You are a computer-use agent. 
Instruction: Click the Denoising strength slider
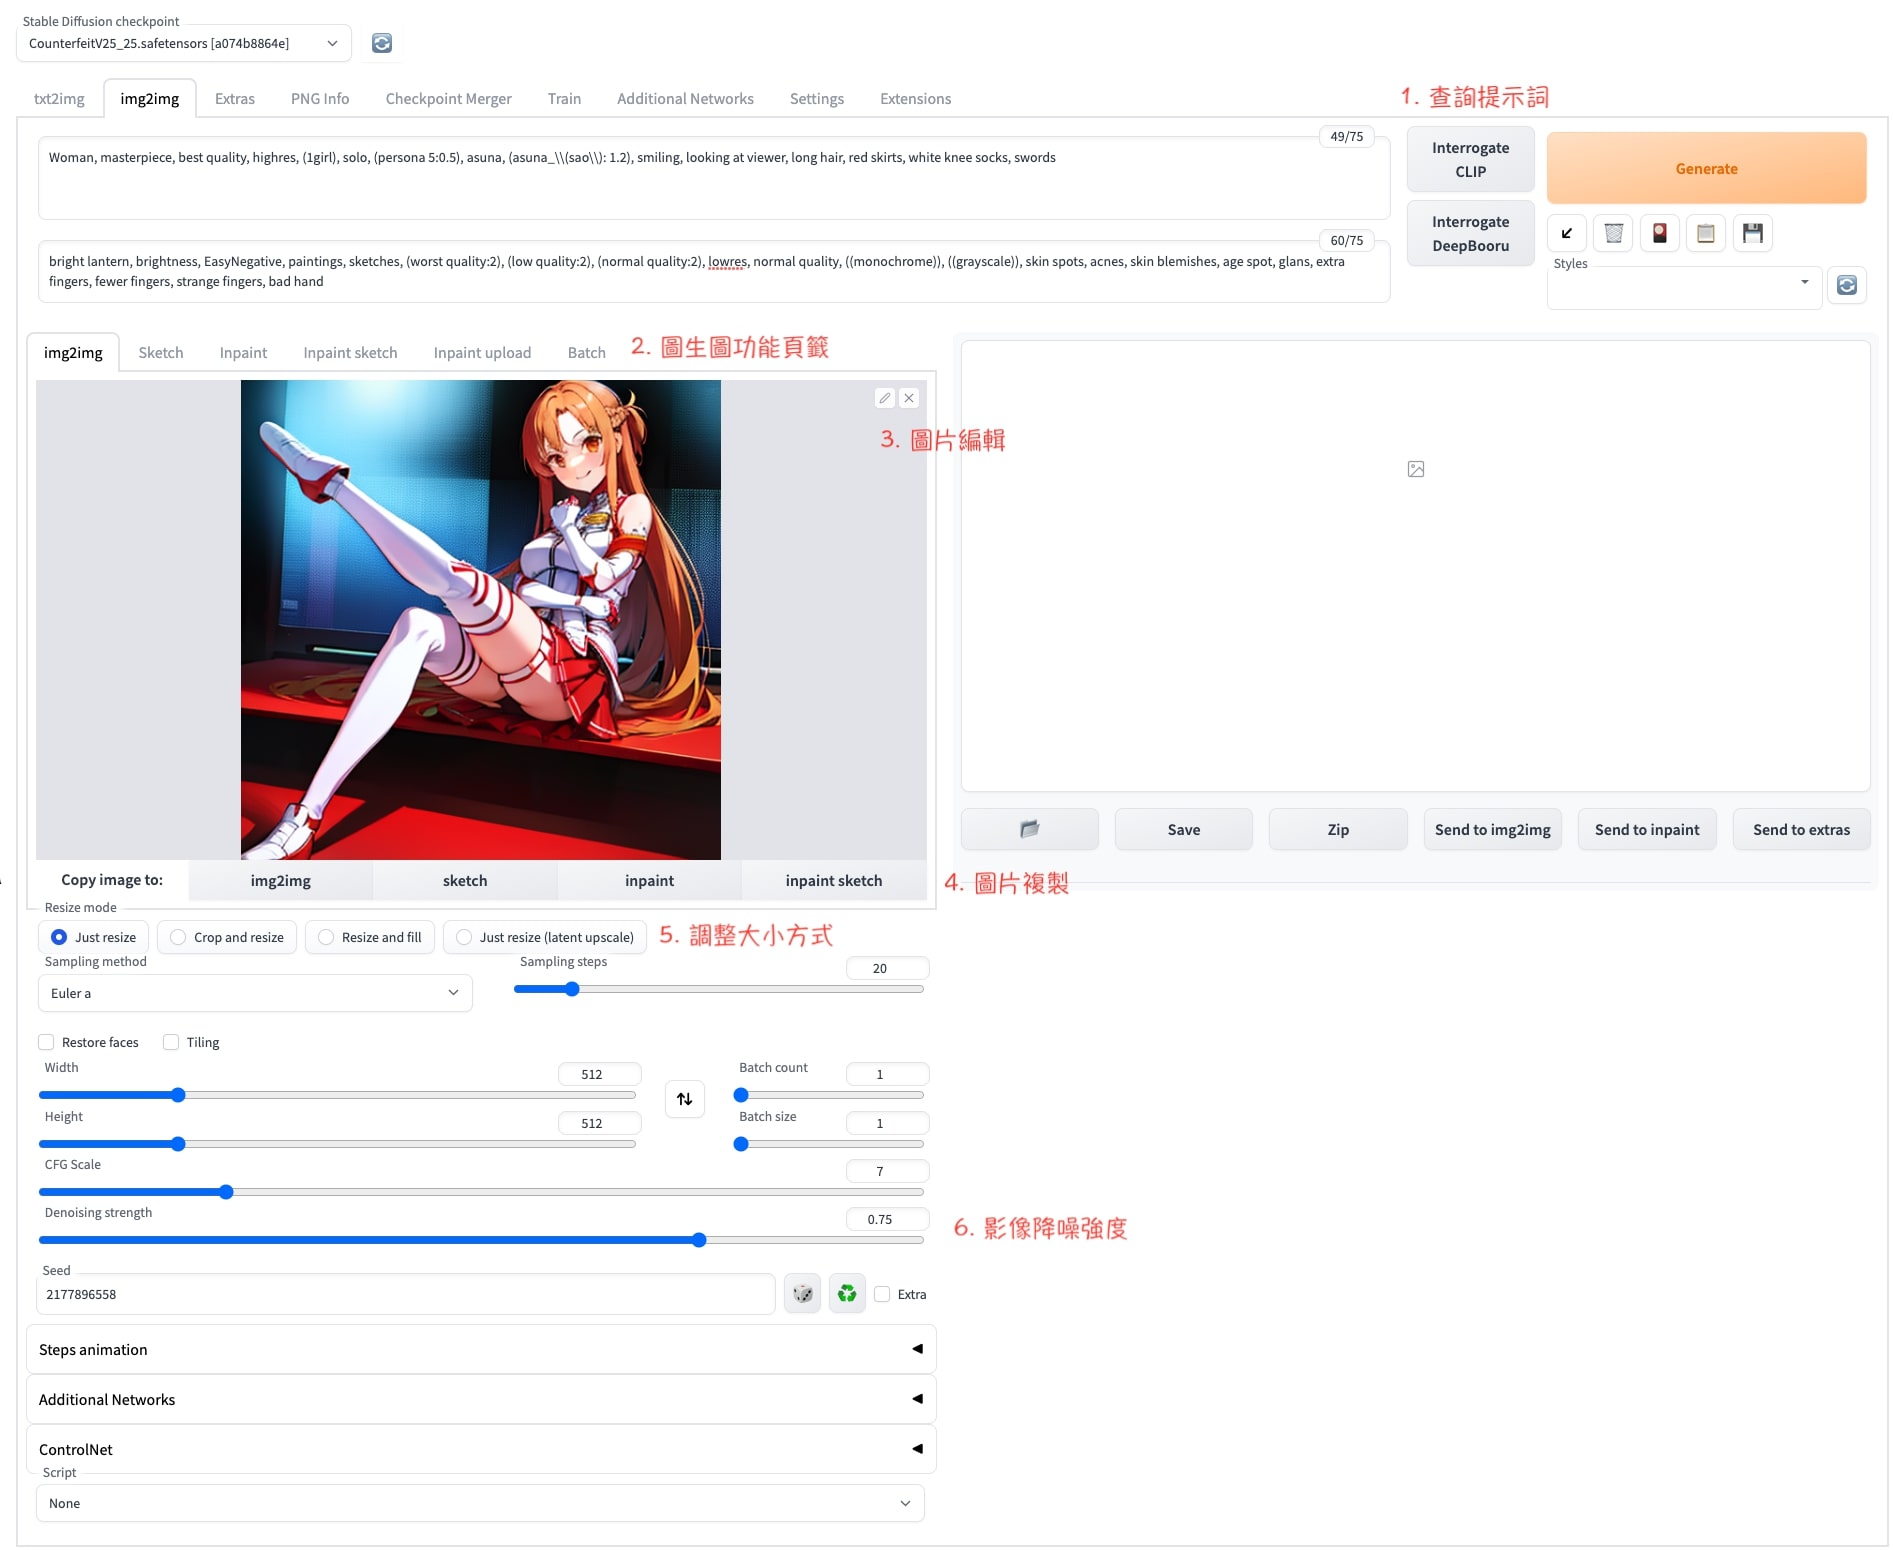[x=481, y=1240]
